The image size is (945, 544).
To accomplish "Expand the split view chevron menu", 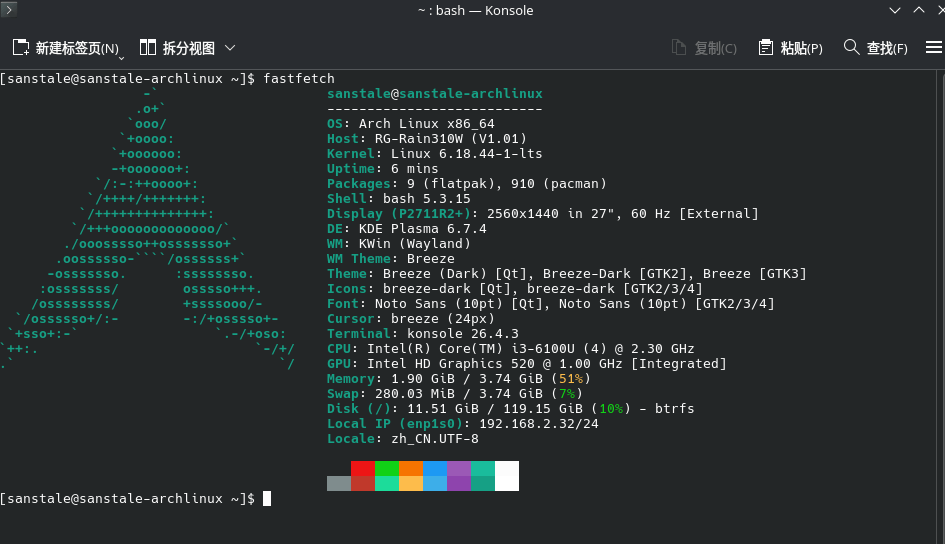I will [230, 48].
